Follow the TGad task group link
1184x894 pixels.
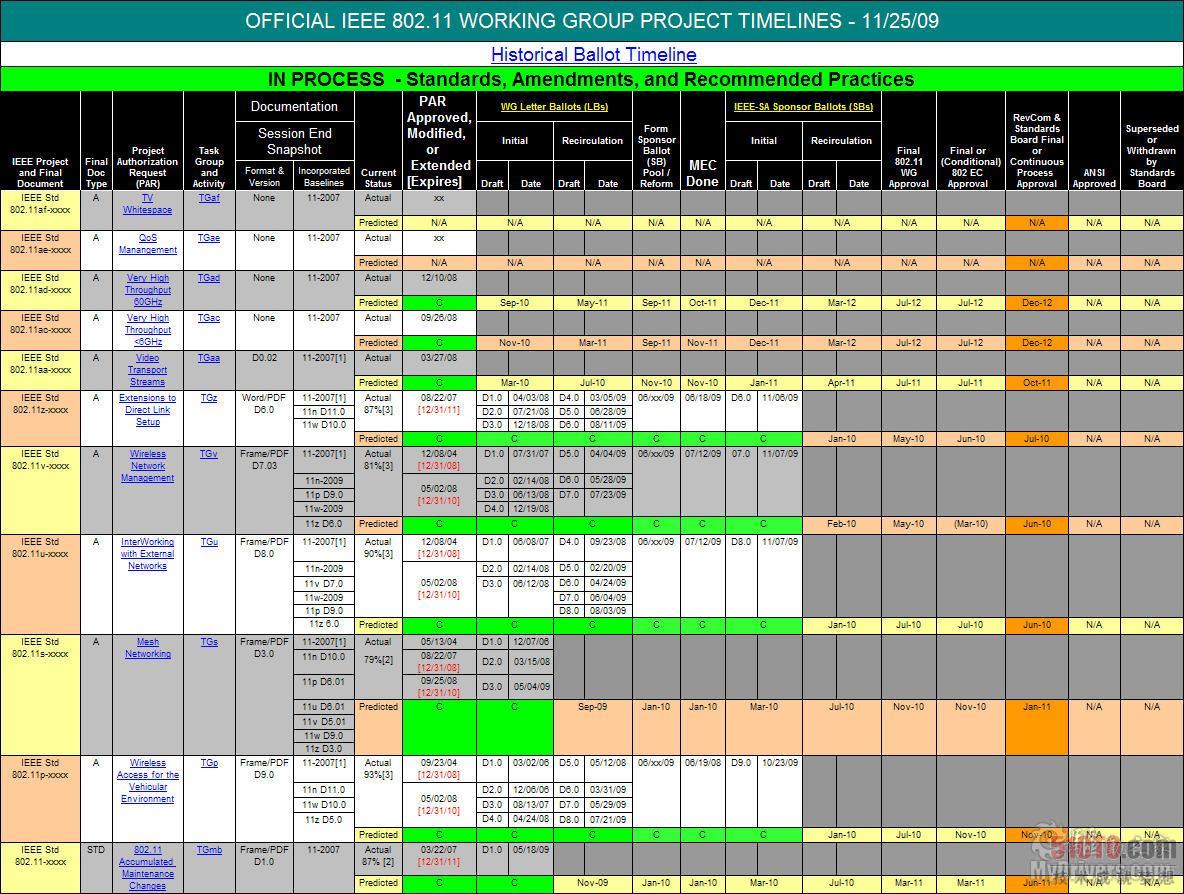pos(209,278)
